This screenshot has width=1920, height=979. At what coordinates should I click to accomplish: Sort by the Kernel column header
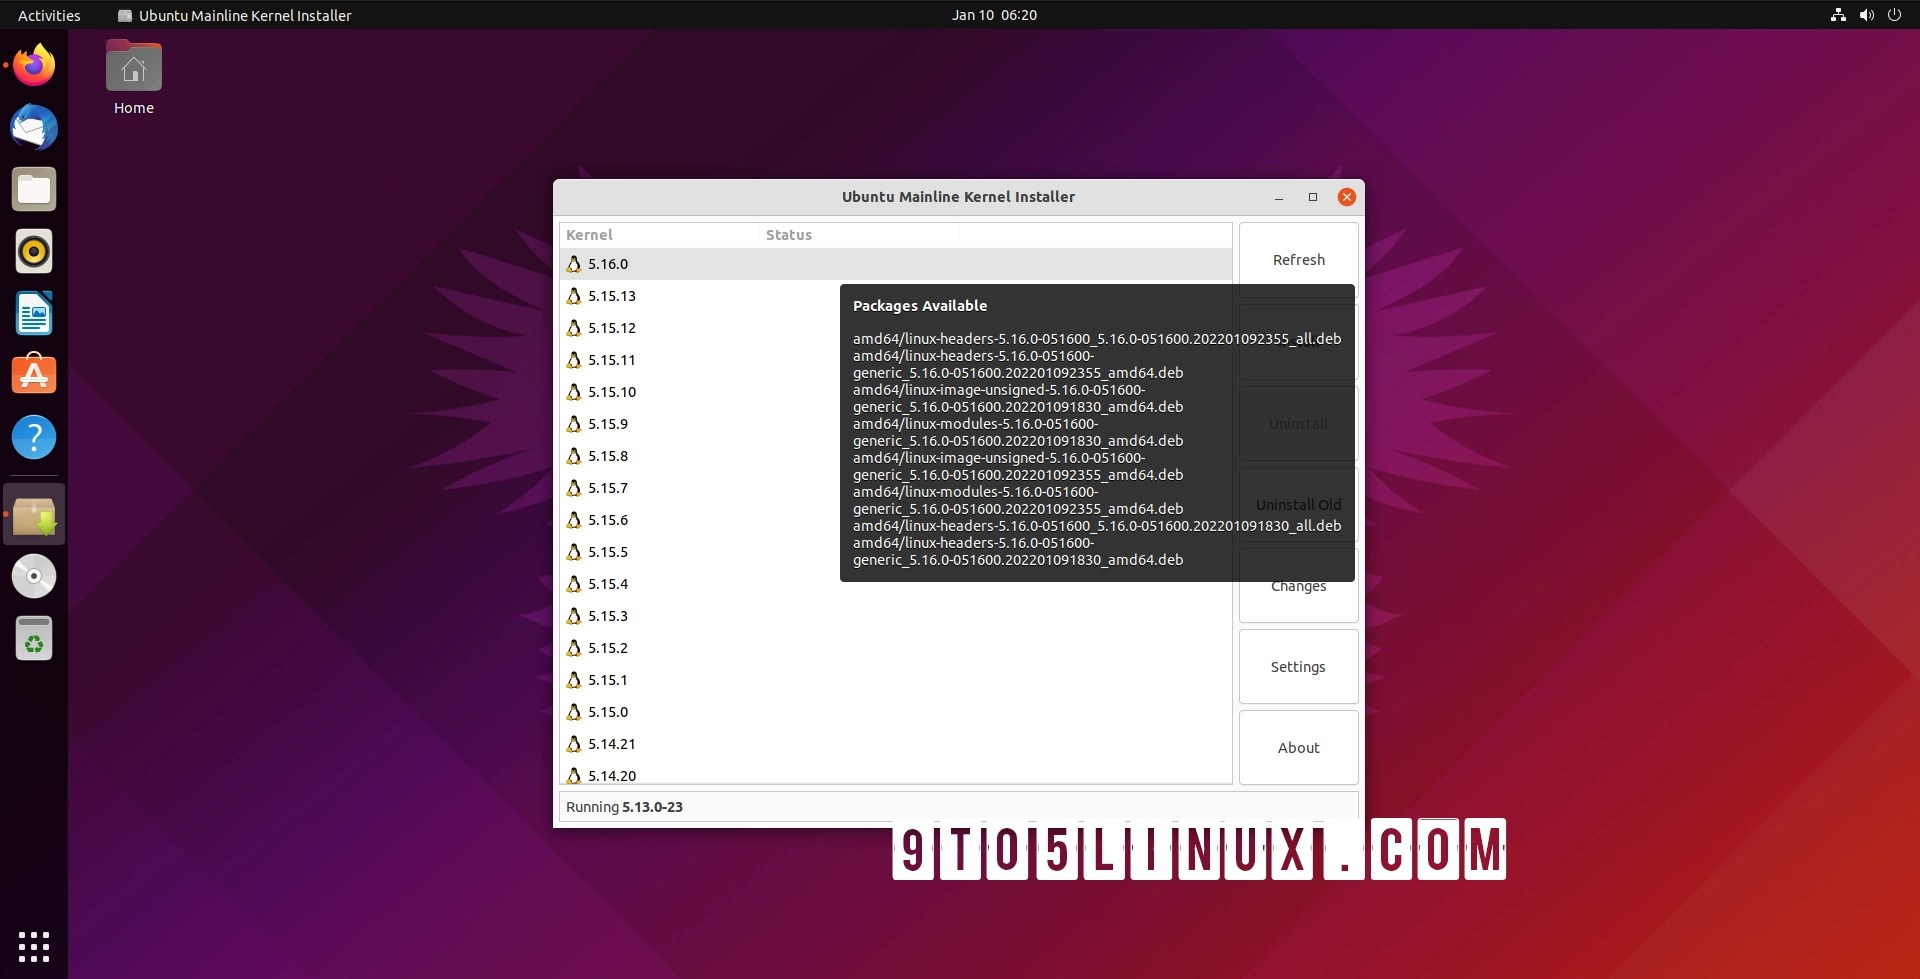(x=660, y=235)
